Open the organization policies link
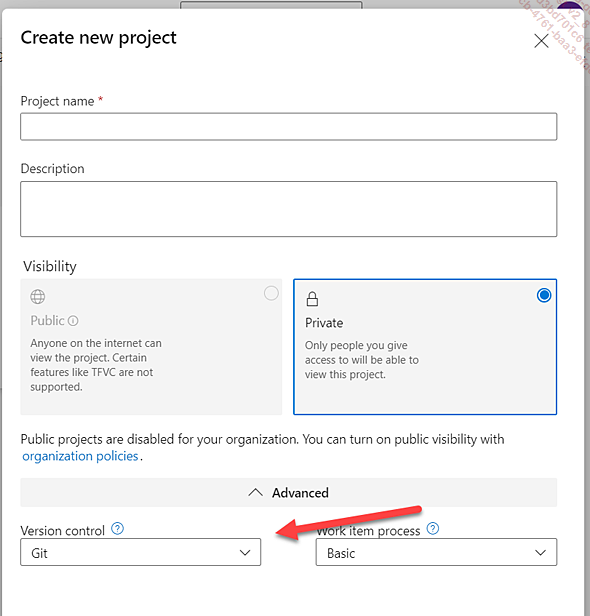 (x=80, y=456)
